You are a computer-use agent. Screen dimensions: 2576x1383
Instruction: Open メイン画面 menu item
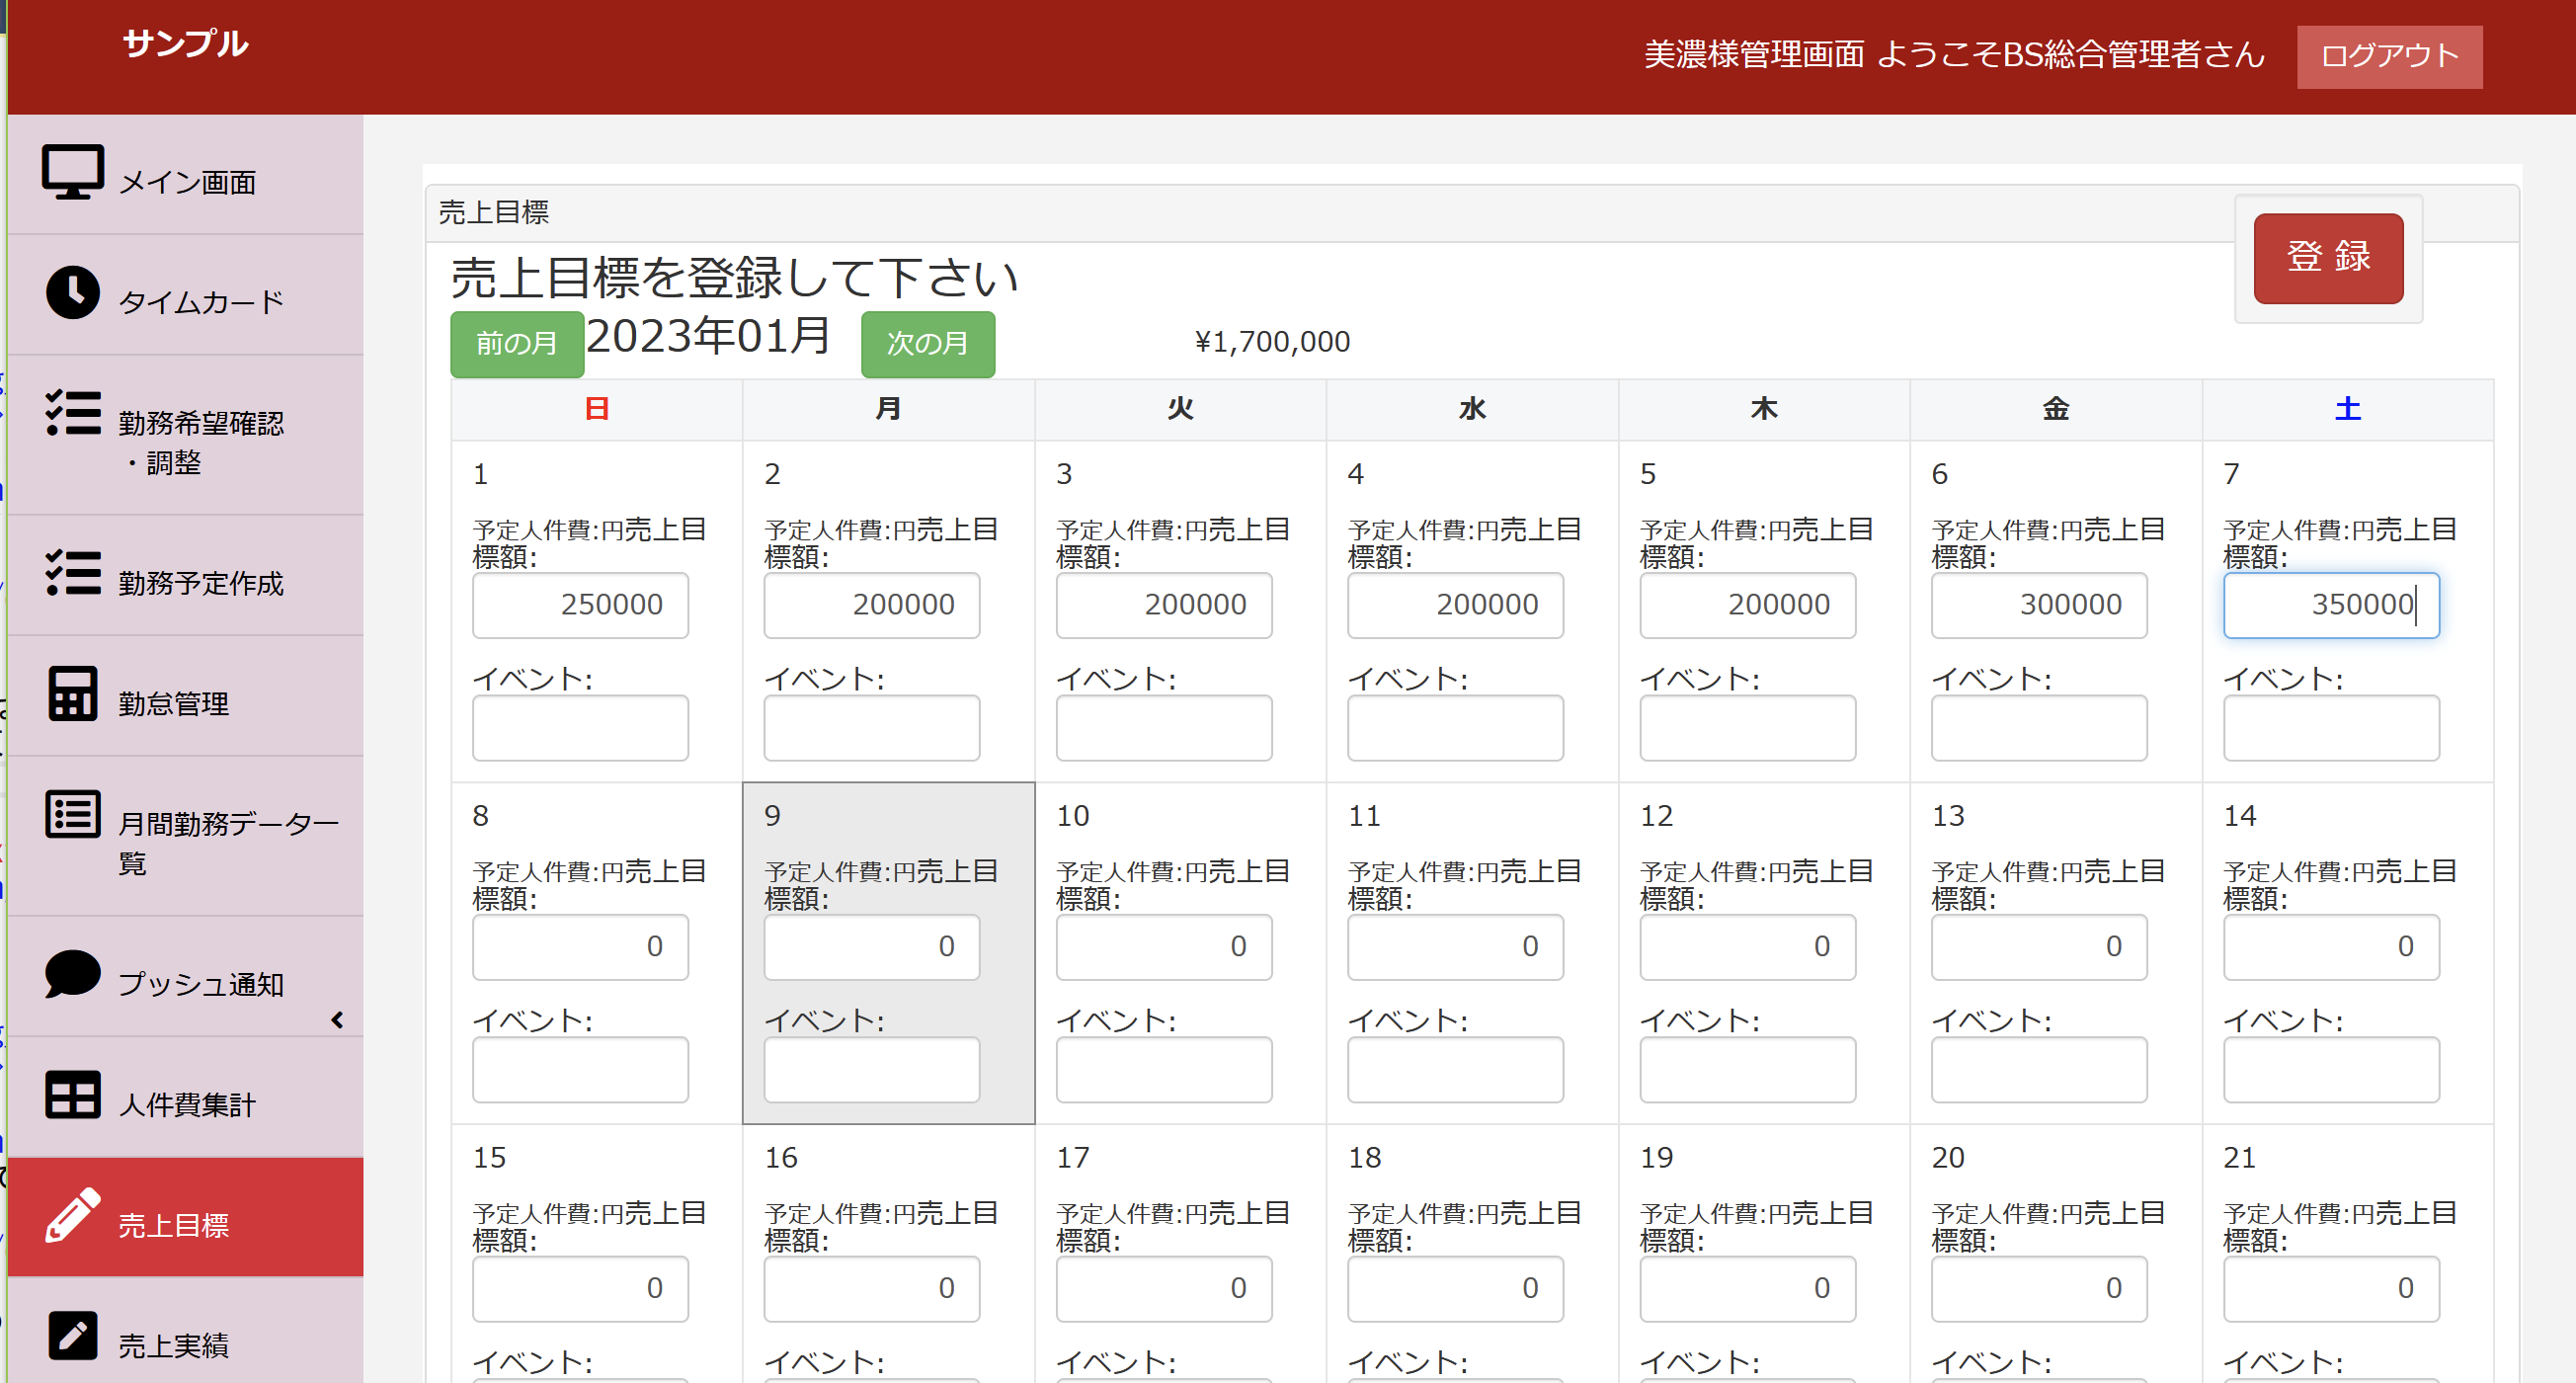tap(185, 176)
